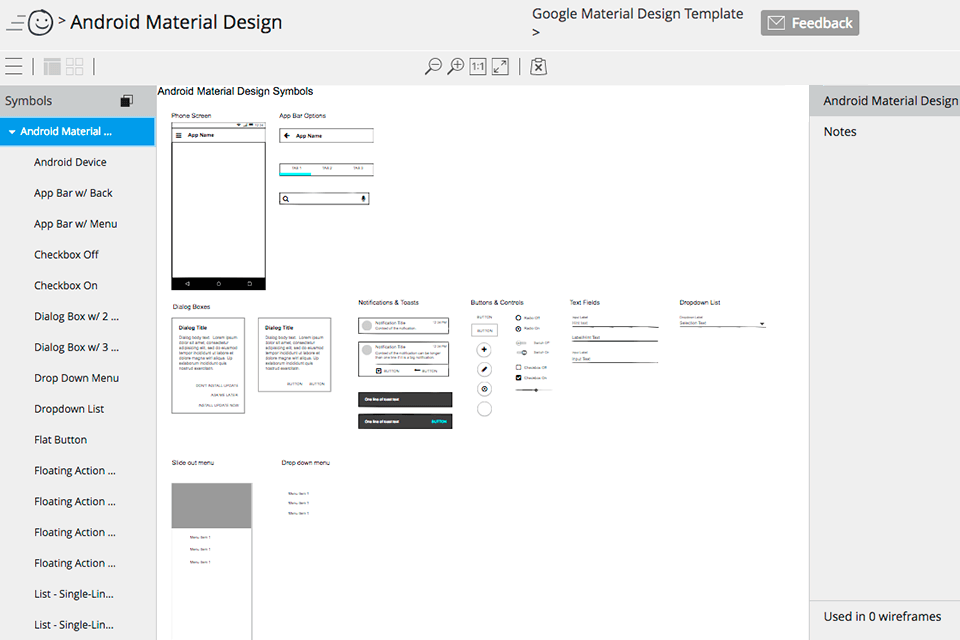This screenshot has height=640, width=960.
Task: Select Dialog Box w/ 2 symbol
Action: [x=77, y=316]
